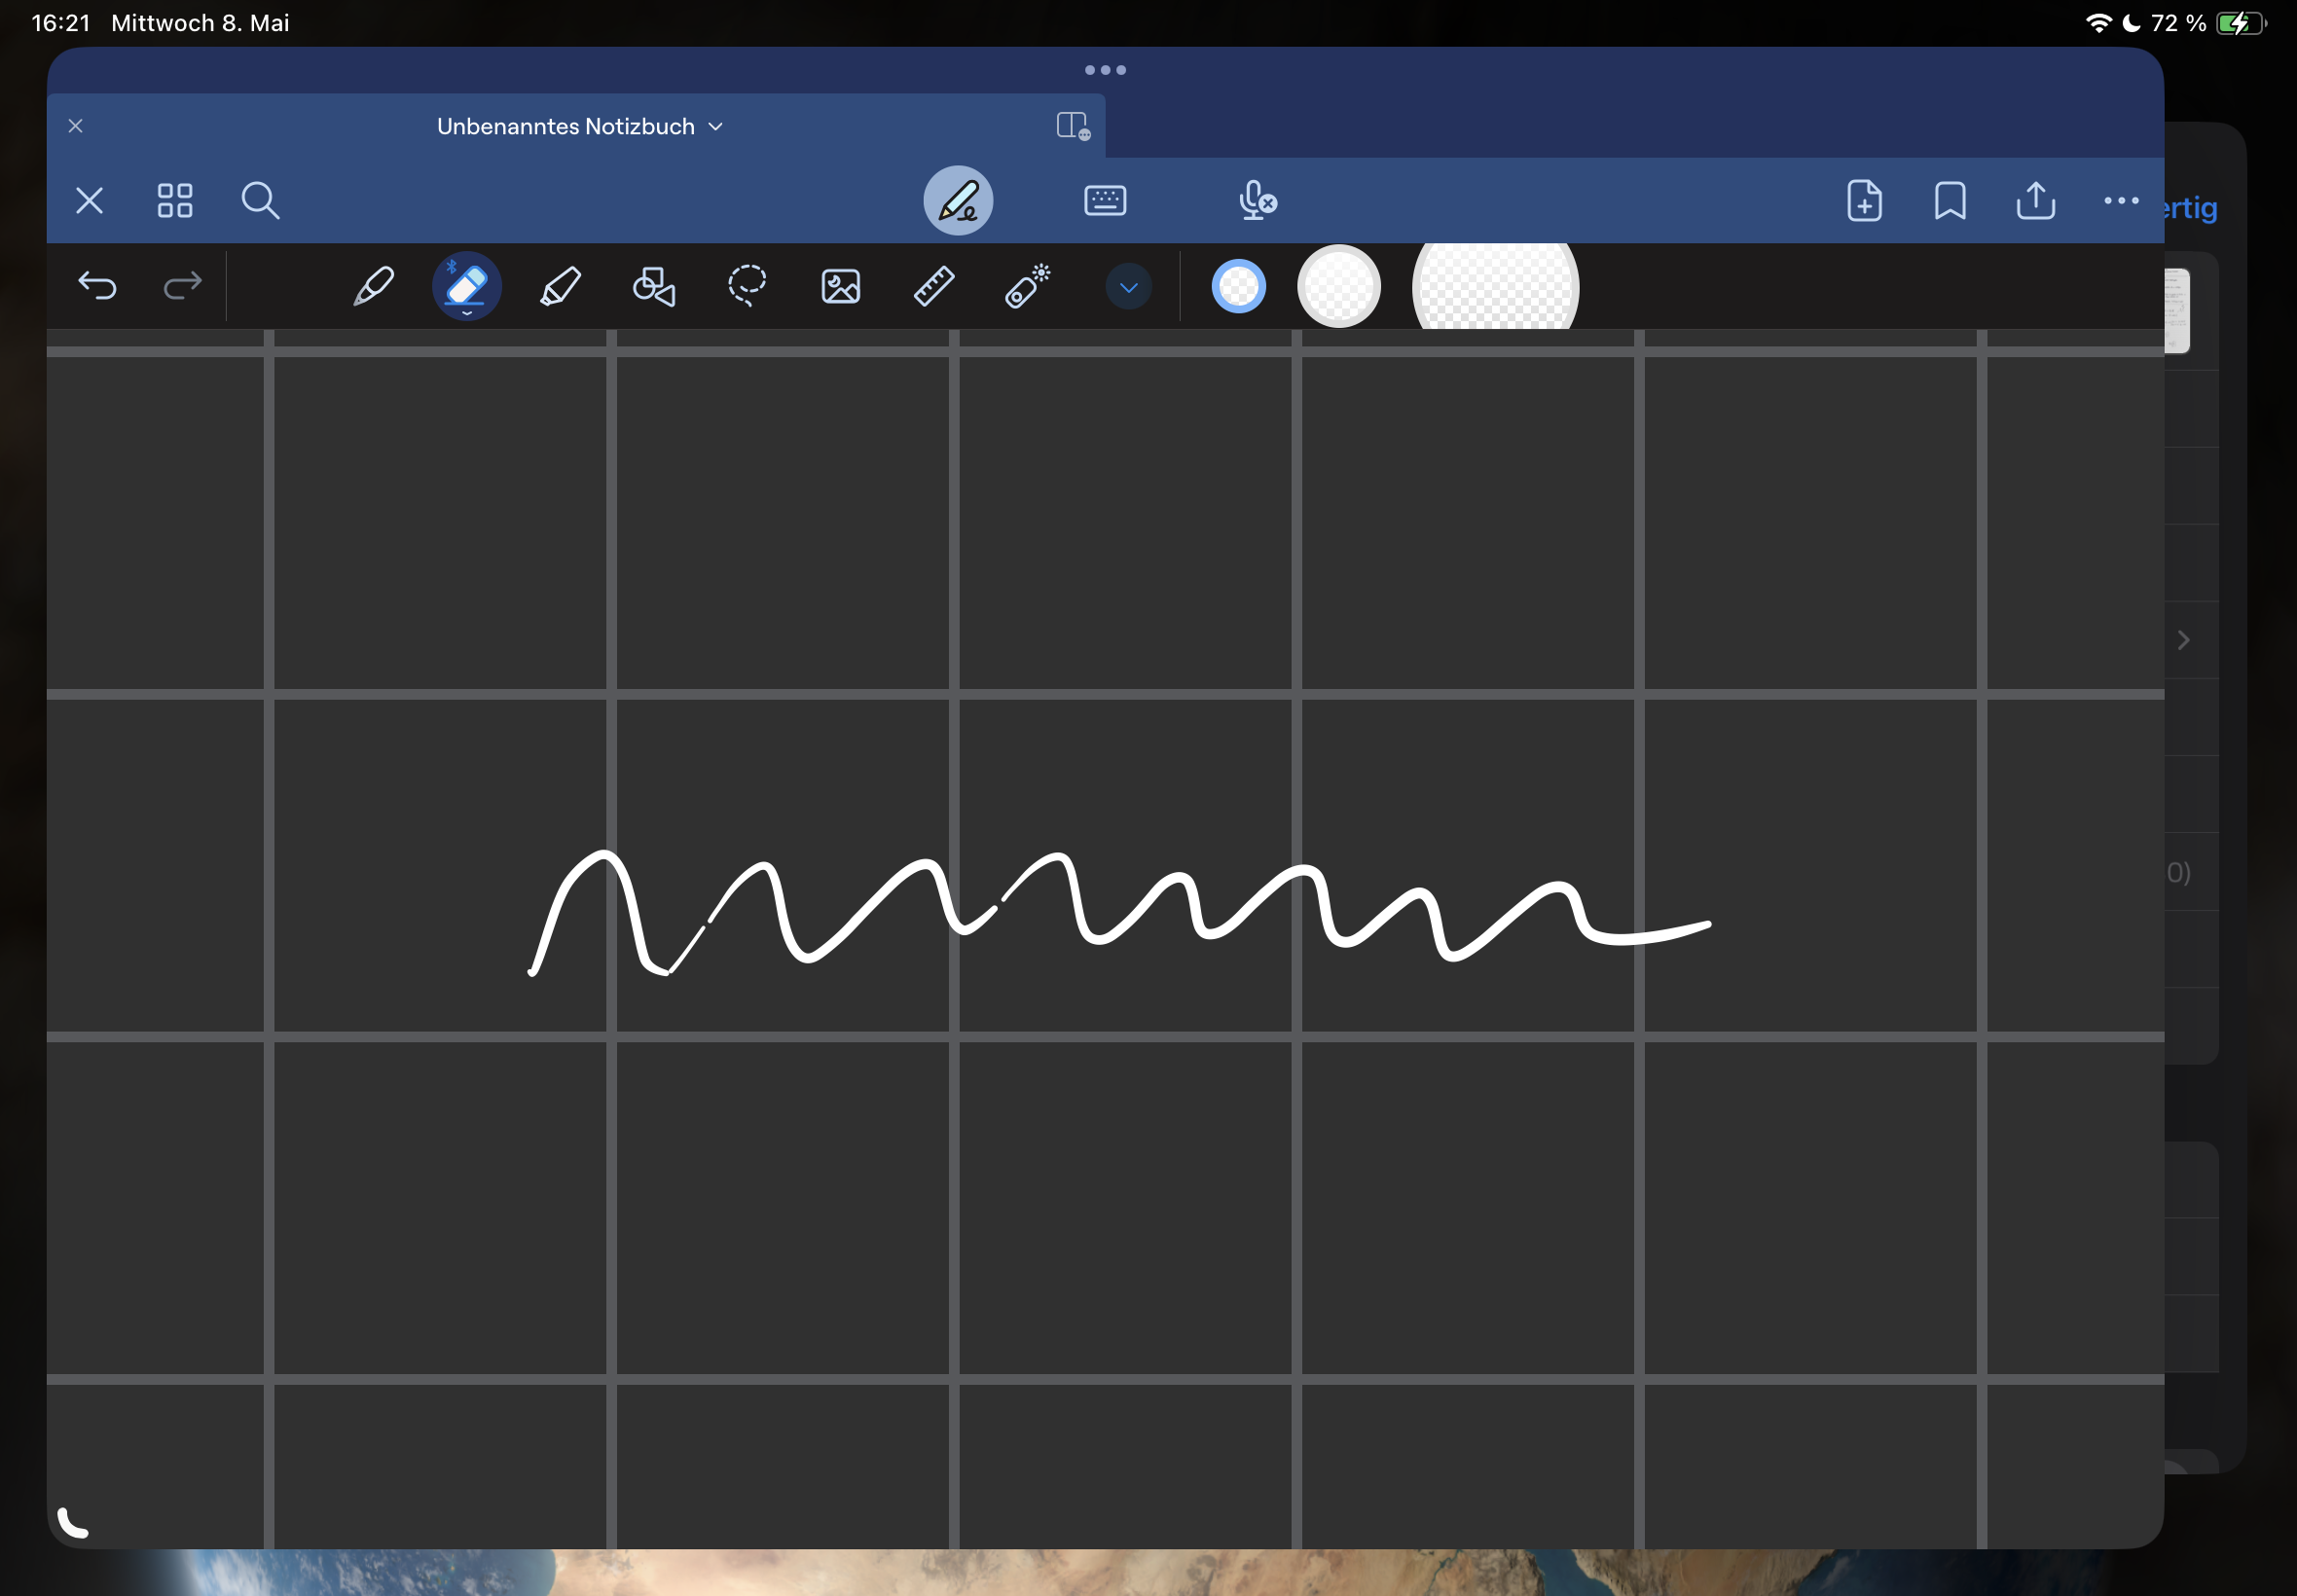Switch to keyboard text mode
The image size is (2297, 1596).
pyautogui.click(x=1105, y=201)
